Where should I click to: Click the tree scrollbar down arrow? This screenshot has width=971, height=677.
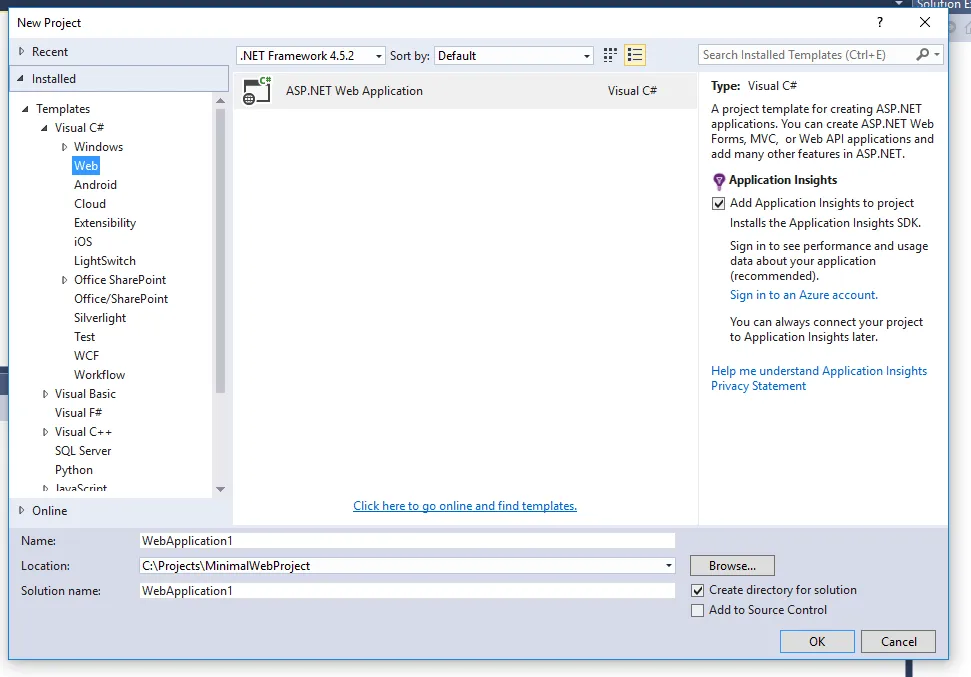click(x=220, y=489)
